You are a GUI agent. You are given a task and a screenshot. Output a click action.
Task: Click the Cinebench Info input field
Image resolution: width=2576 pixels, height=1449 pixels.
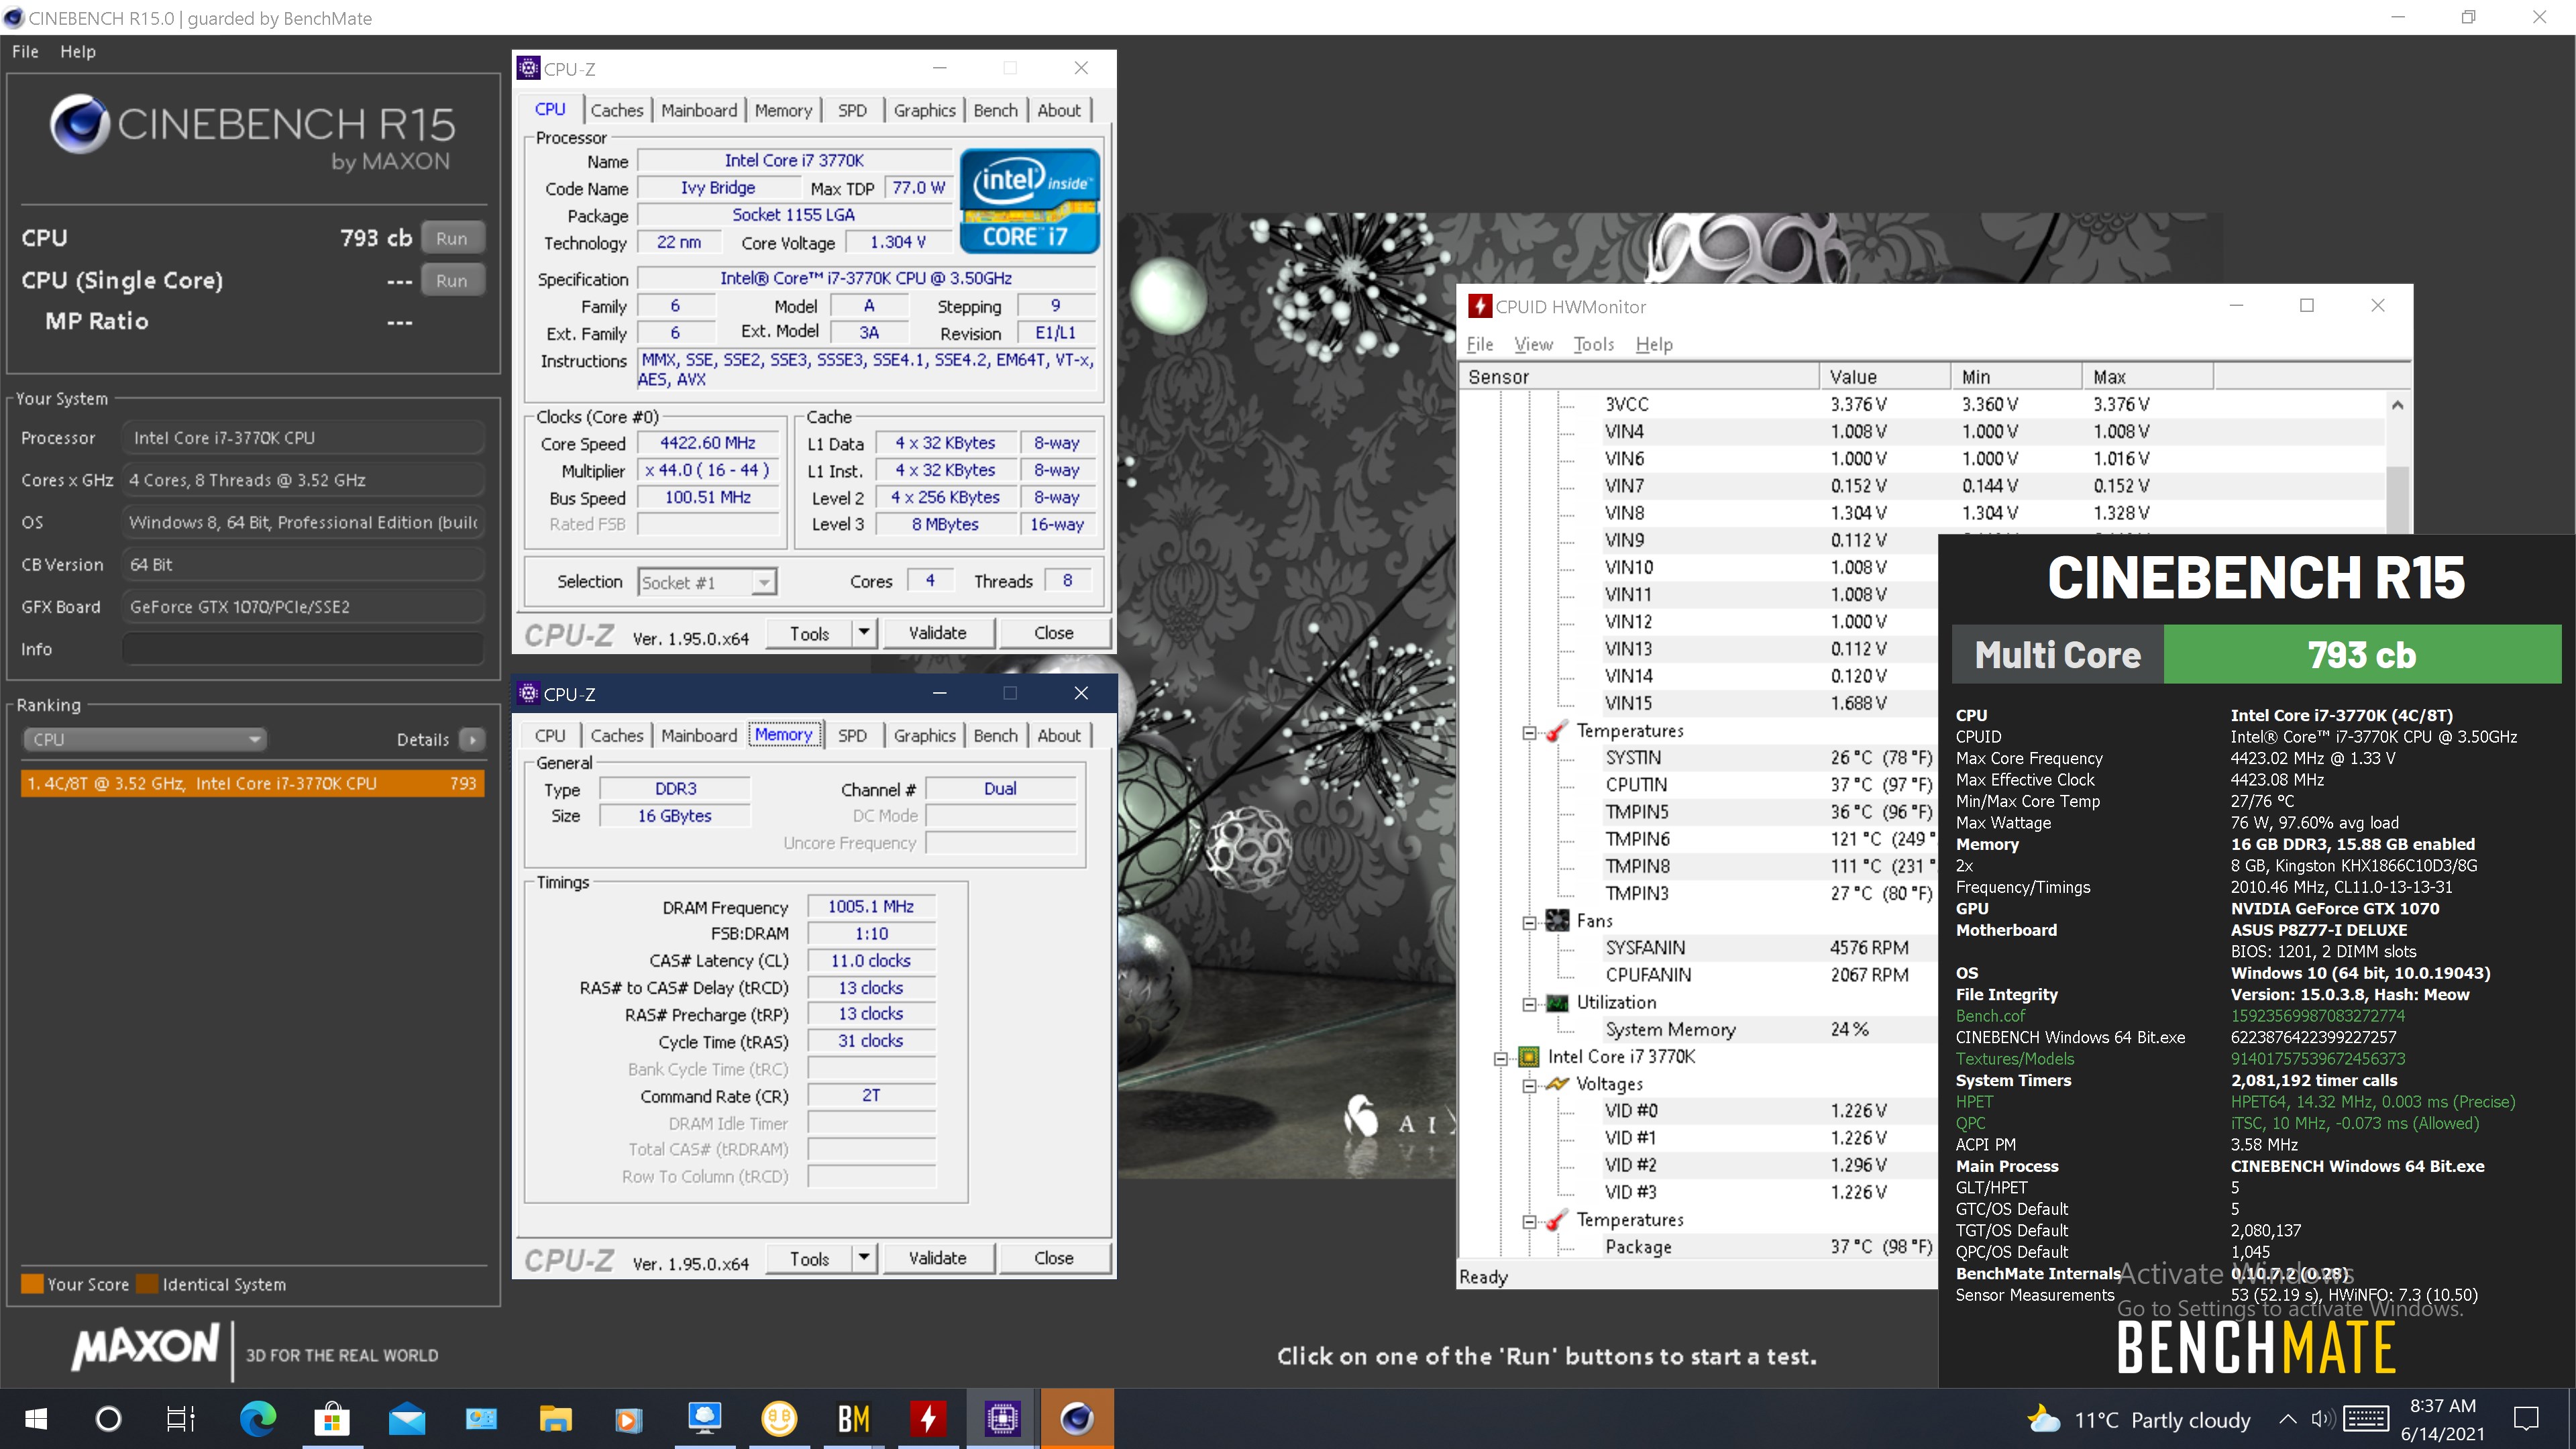303,649
